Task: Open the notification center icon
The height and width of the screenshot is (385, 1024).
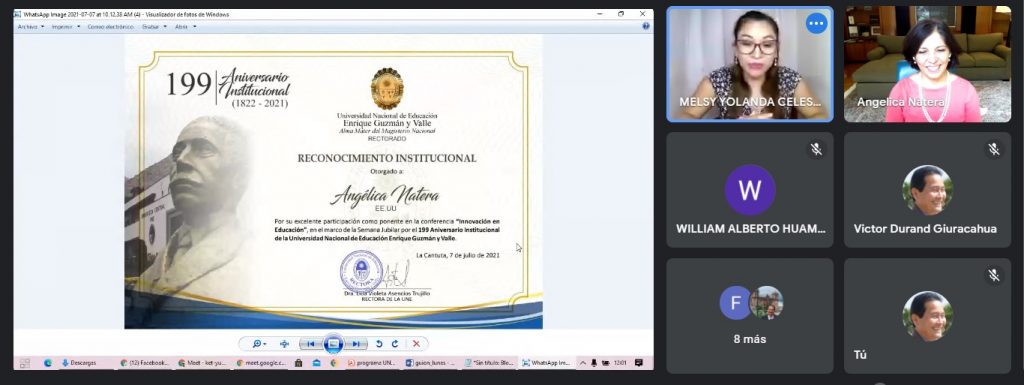Action: [638, 363]
